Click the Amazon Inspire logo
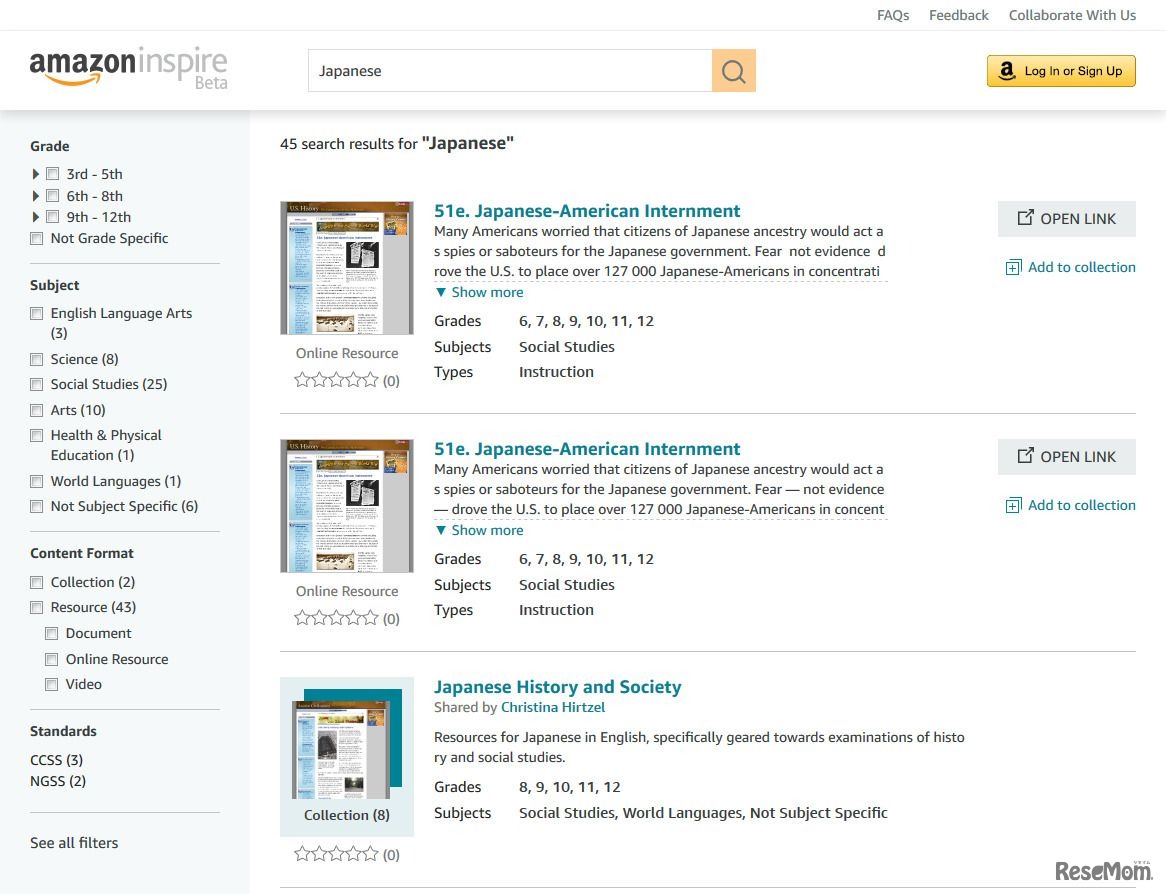Viewport: 1166px width, 894px height. [127, 64]
